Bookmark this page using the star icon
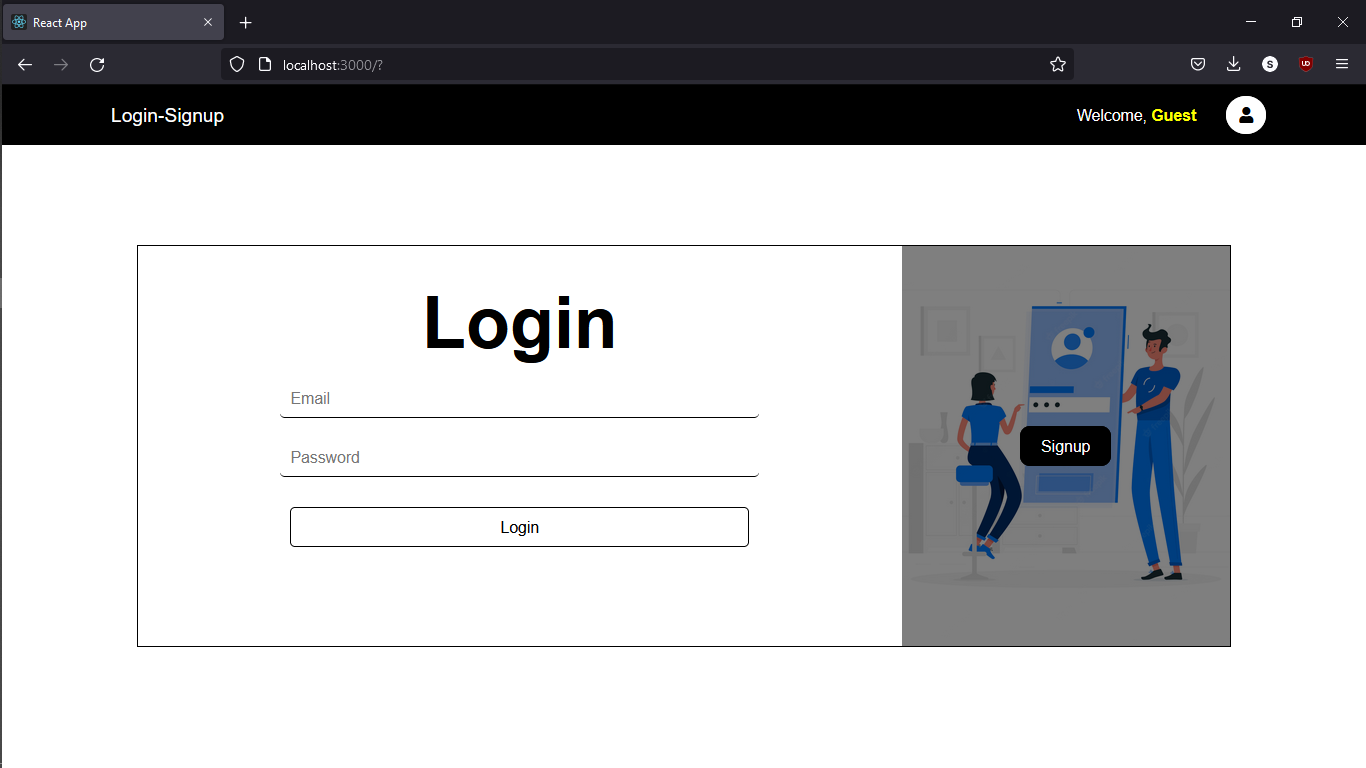The image size is (1366, 768). click(x=1057, y=64)
